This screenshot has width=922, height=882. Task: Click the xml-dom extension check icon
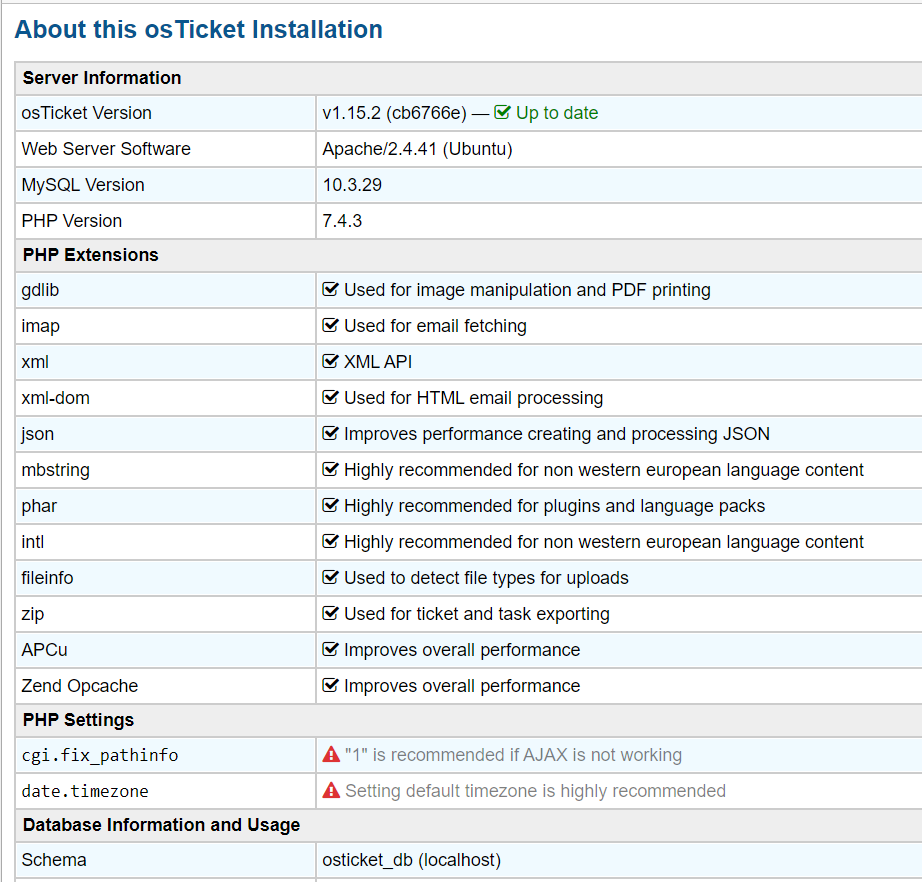(330, 397)
